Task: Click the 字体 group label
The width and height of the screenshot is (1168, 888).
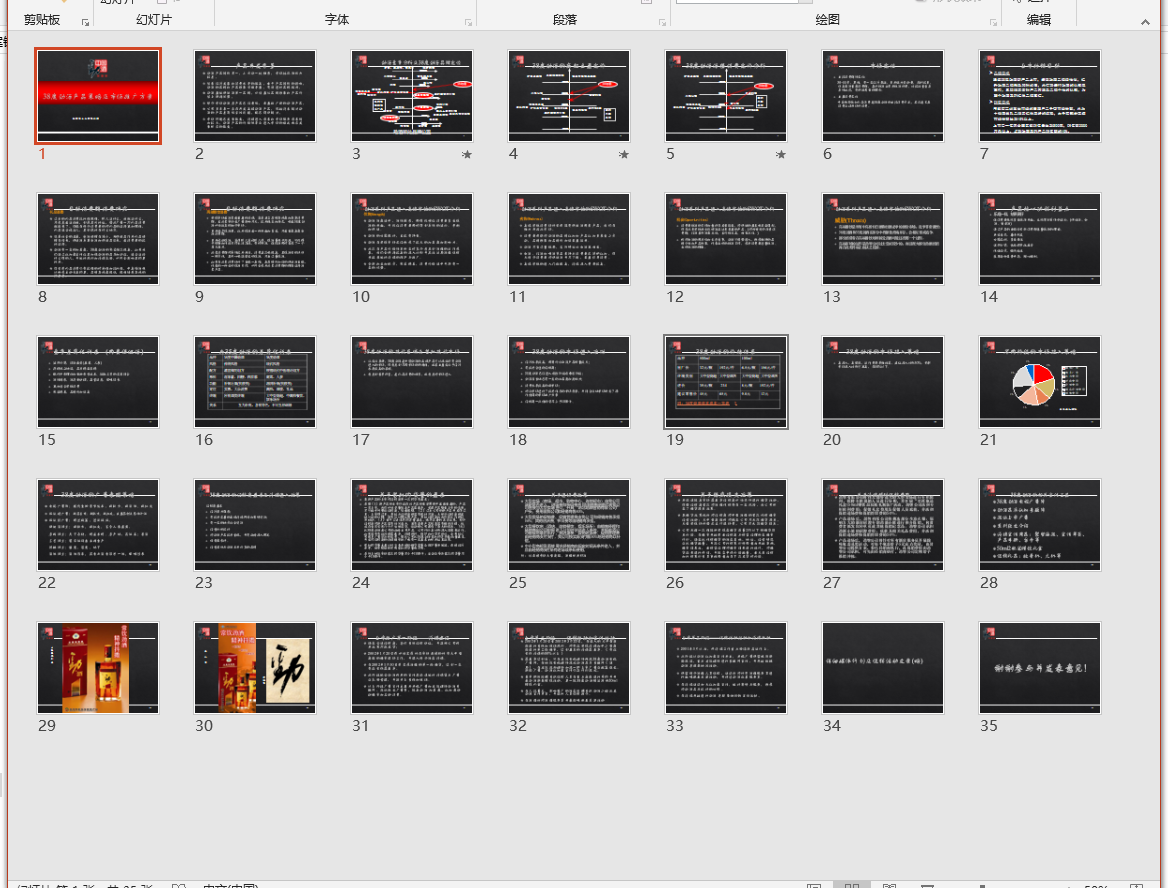Action: click(337, 20)
